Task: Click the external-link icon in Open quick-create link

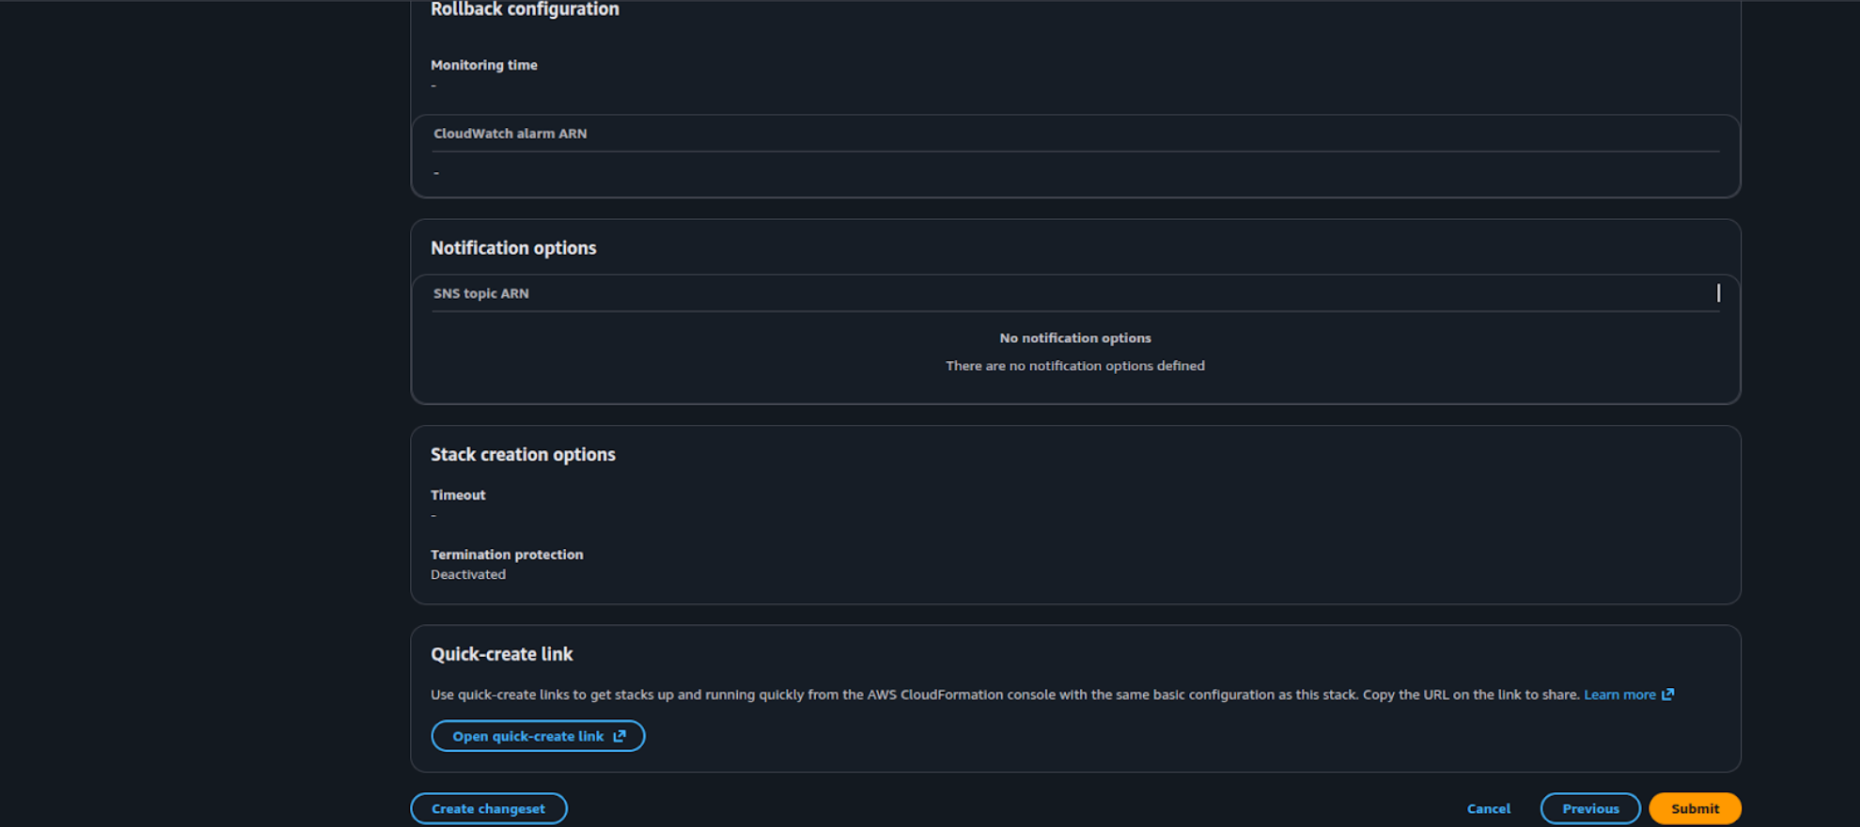Action: [619, 736]
